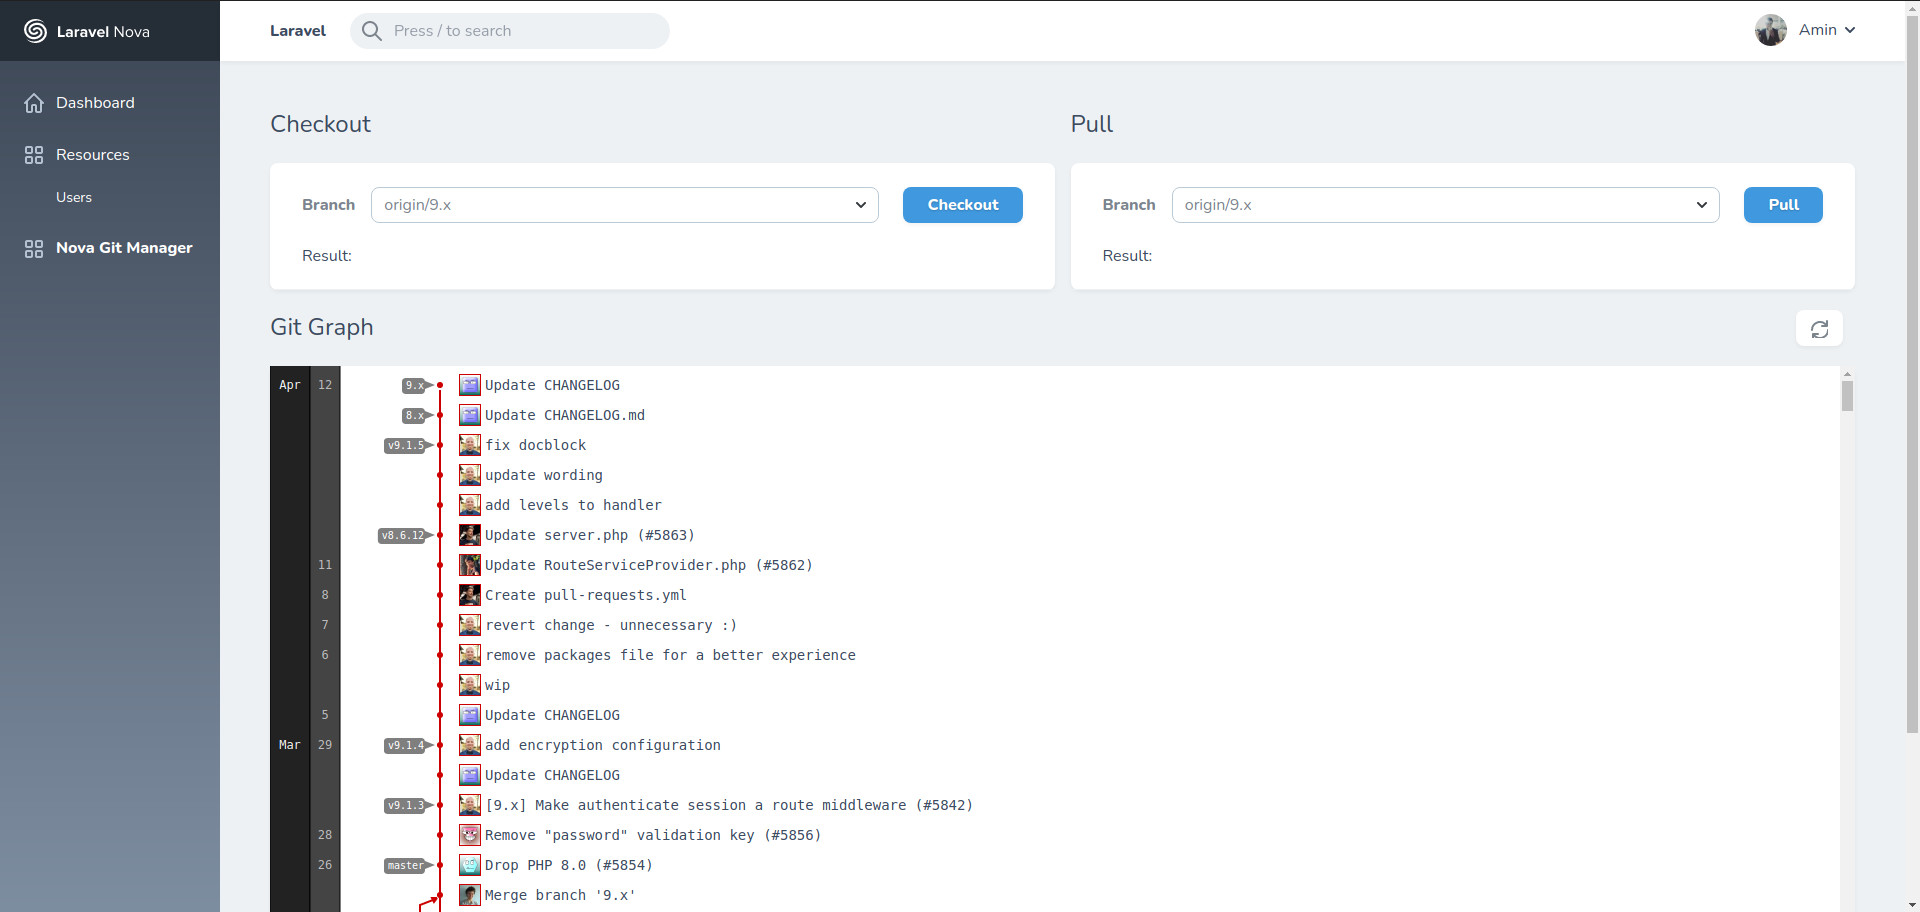Image resolution: width=1920 pixels, height=912 pixels.
Task: Click the Laravel header link
Action: pos(298,31)
